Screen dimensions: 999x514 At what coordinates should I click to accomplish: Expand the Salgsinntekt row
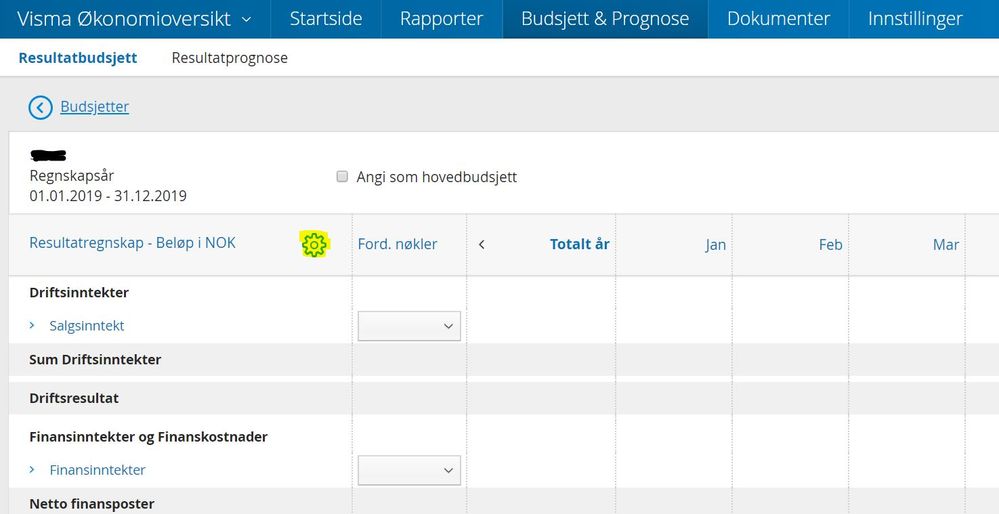click(x=32, y=325)
